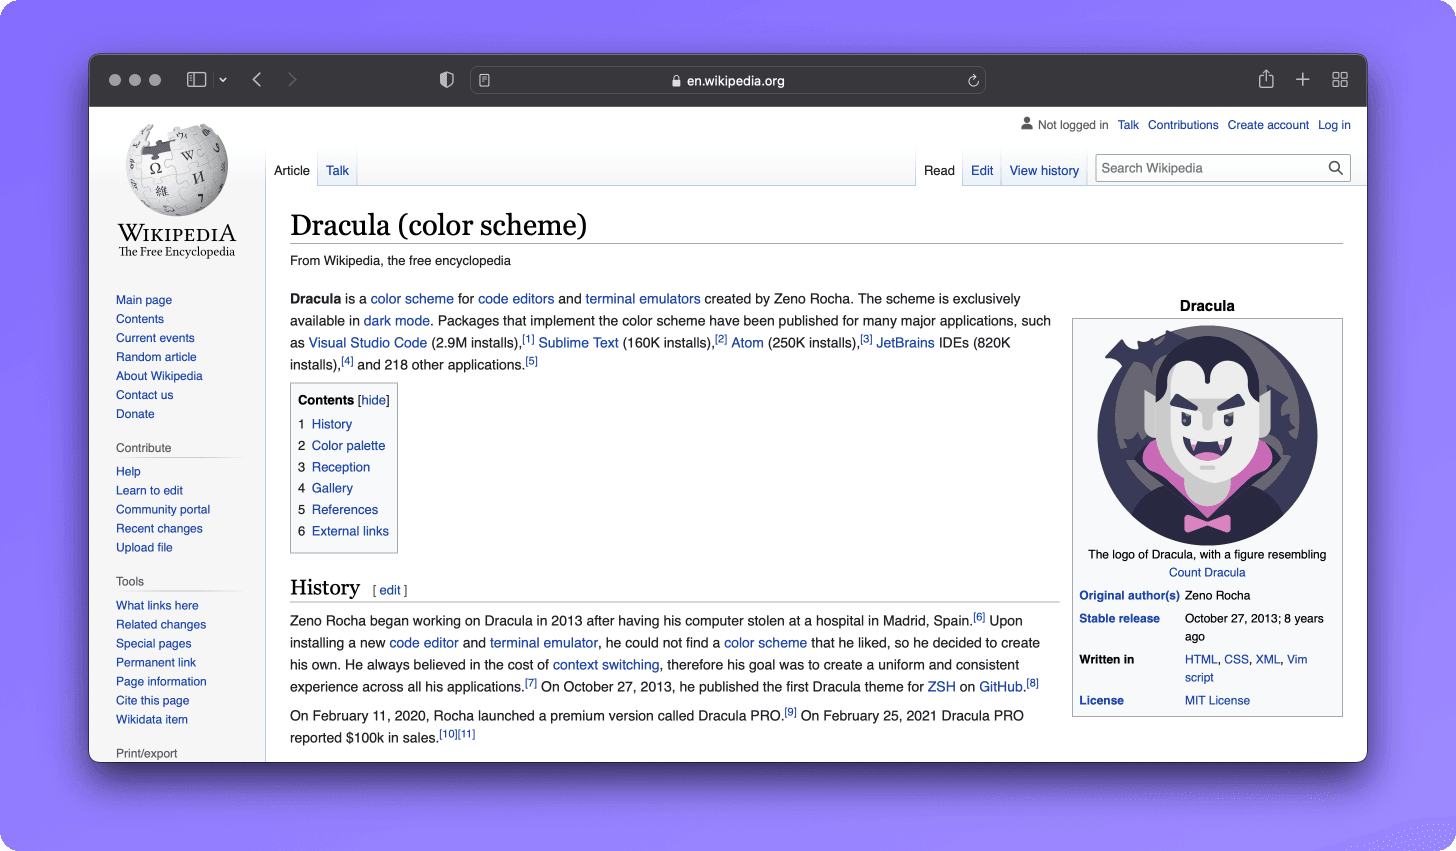Click the forward navigation arrow
The height and width of the screenshot is (851, 1456).
click(x=292, y=78)
